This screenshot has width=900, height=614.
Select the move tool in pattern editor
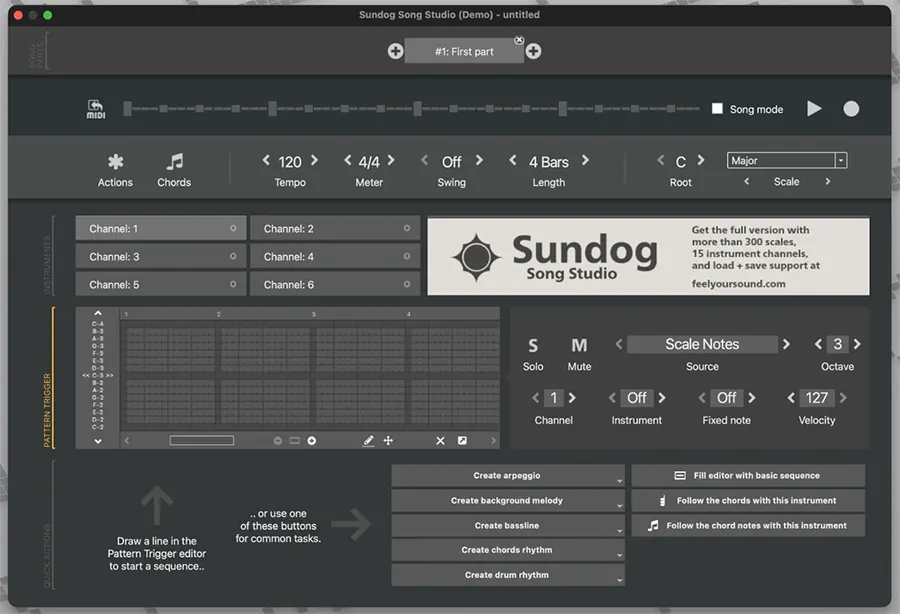(x=388, y=440)
